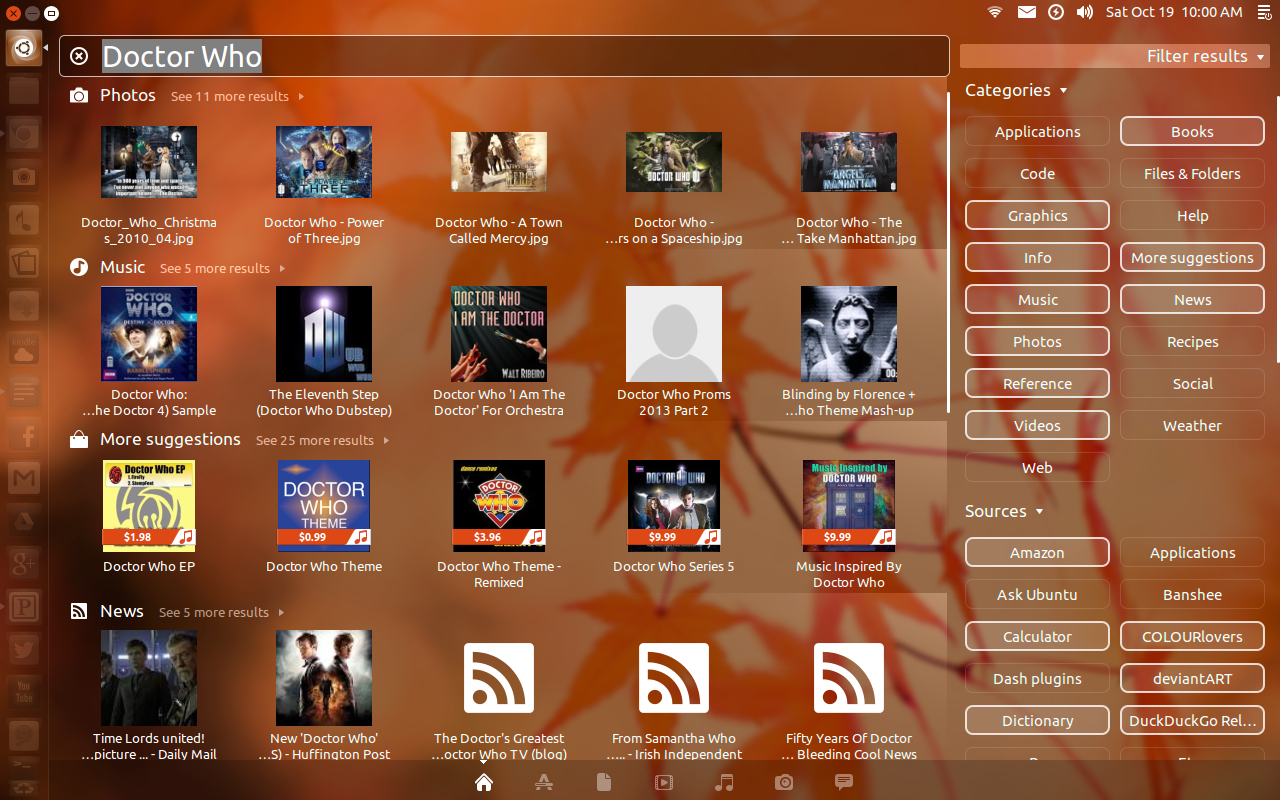Switch to the Photos camera lens icon
The height and width of the screenshot is (800, 1280).
tap(785, 782)
